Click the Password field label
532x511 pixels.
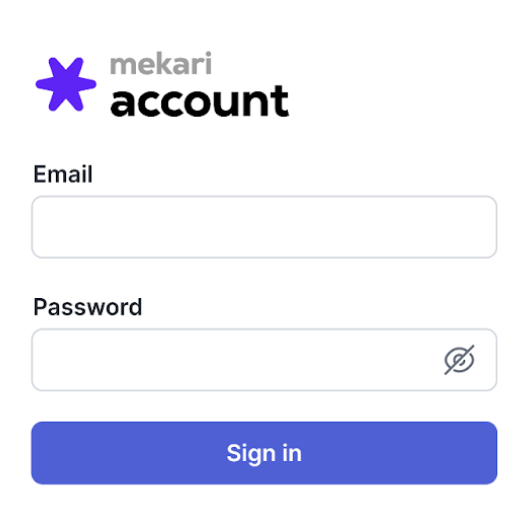88,307
